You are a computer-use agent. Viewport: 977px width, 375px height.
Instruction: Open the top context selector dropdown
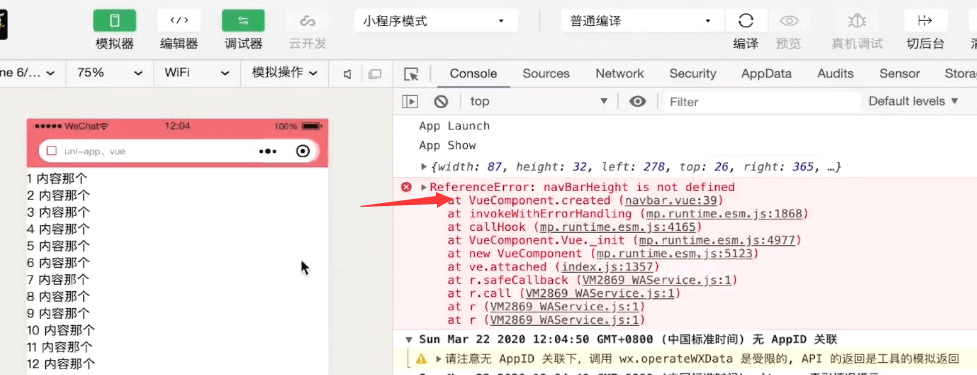tap(538, 101)
